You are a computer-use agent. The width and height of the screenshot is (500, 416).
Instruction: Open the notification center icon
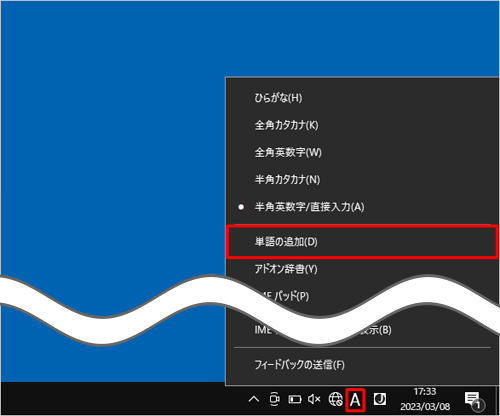point(474,400)
